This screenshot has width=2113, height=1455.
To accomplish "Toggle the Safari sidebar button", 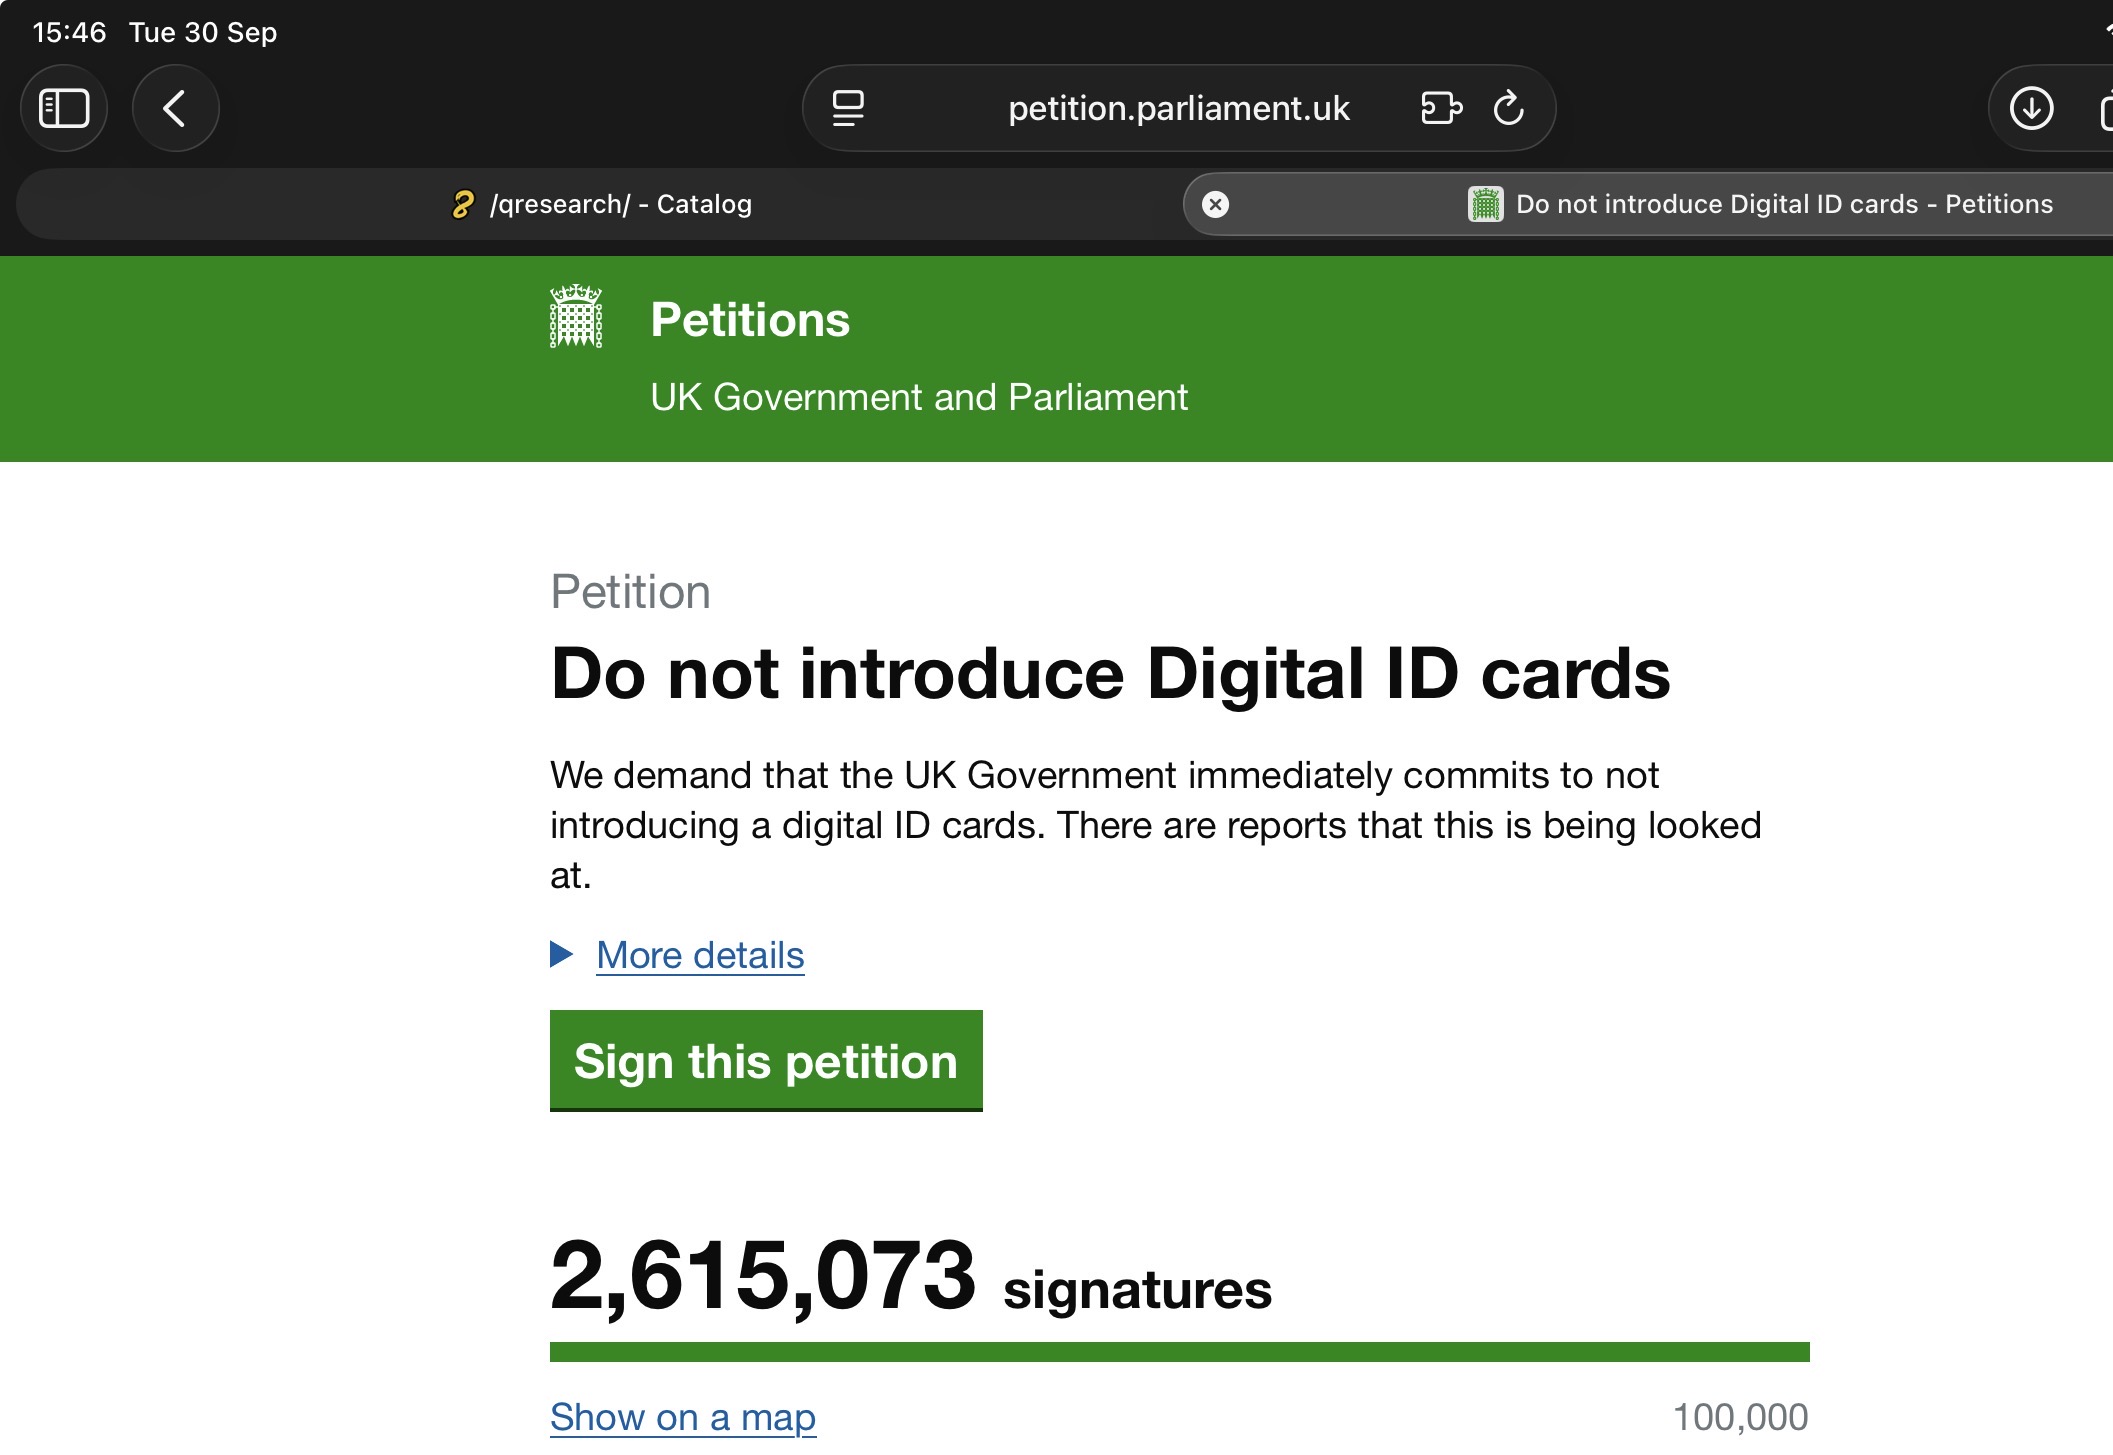I will [64, 108].
